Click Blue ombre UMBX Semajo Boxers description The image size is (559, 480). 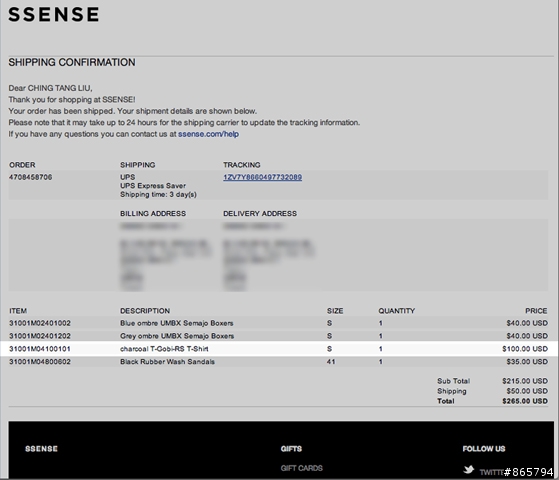click(x=177, y=323)
